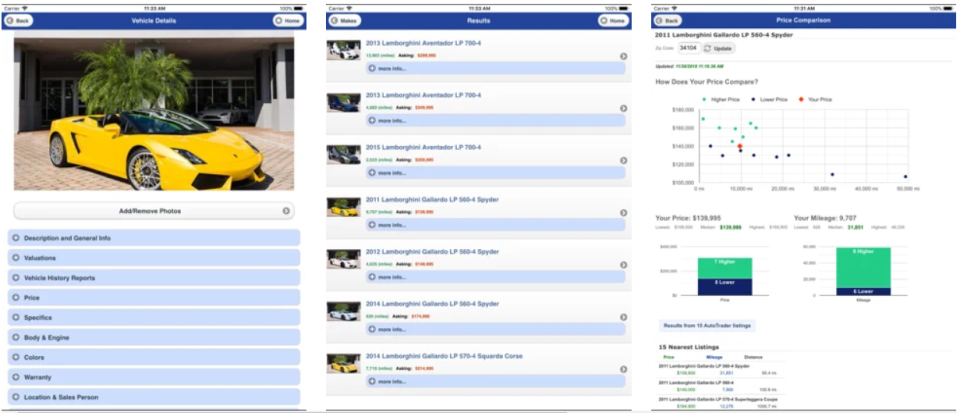
Task: Expand Description and General Info section
Action: [x=154, y=238]
